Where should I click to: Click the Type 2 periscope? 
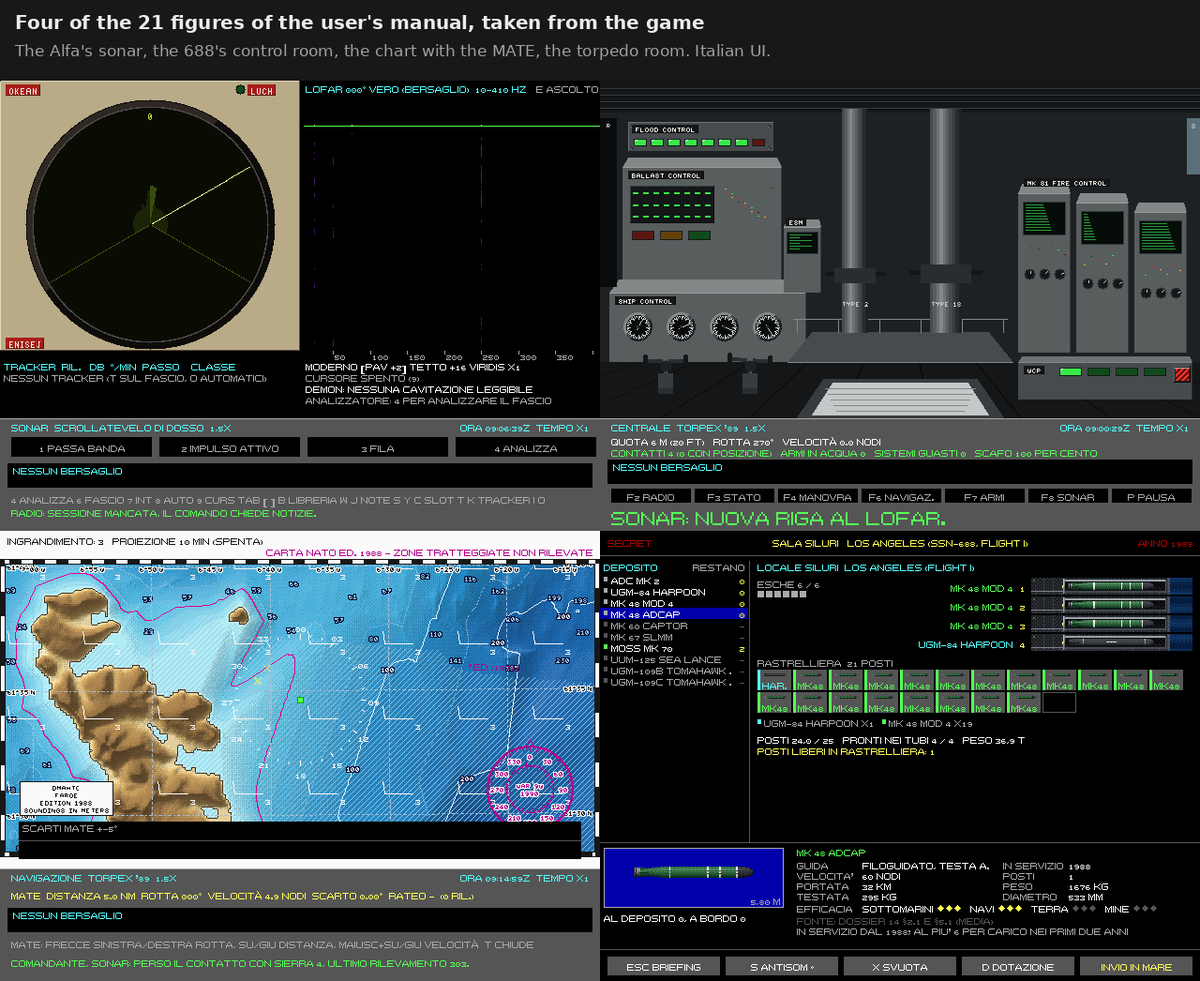[x=853, y=220]
